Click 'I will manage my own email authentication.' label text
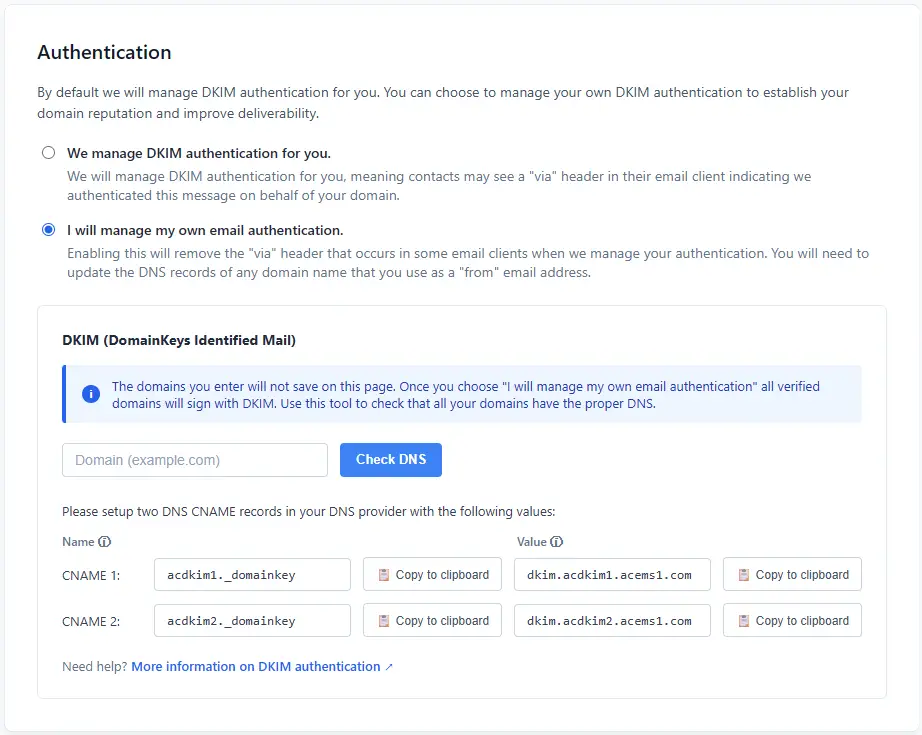 205,230
